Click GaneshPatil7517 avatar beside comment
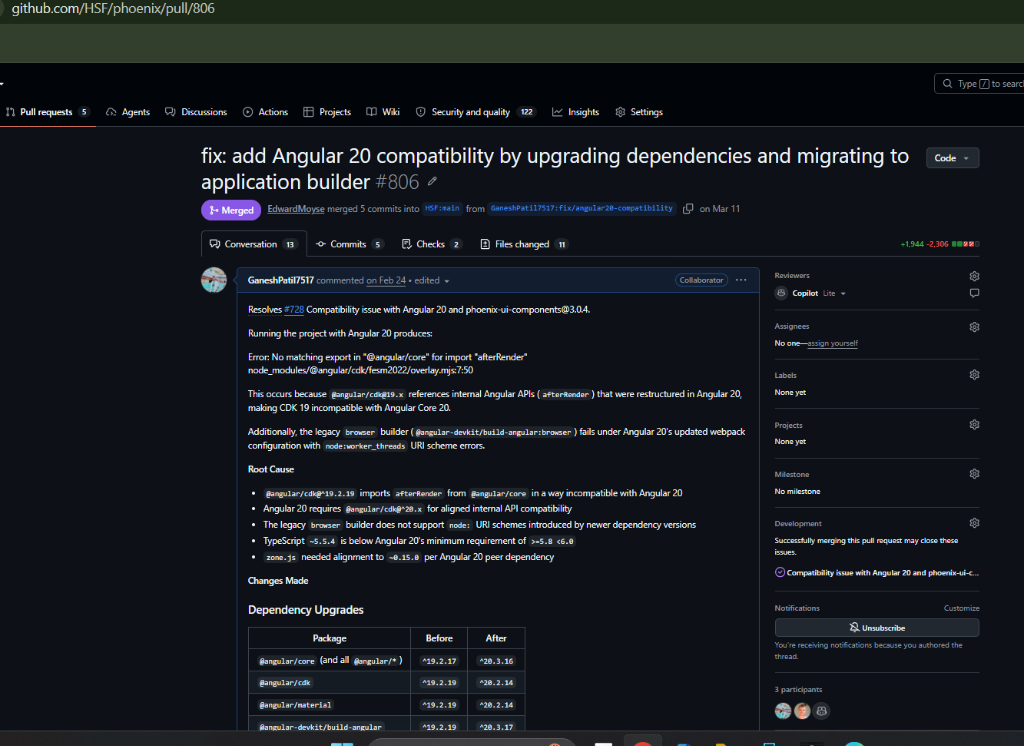Screen dimensions: 1024x746 pyautogui.click(x=214, y=280)
